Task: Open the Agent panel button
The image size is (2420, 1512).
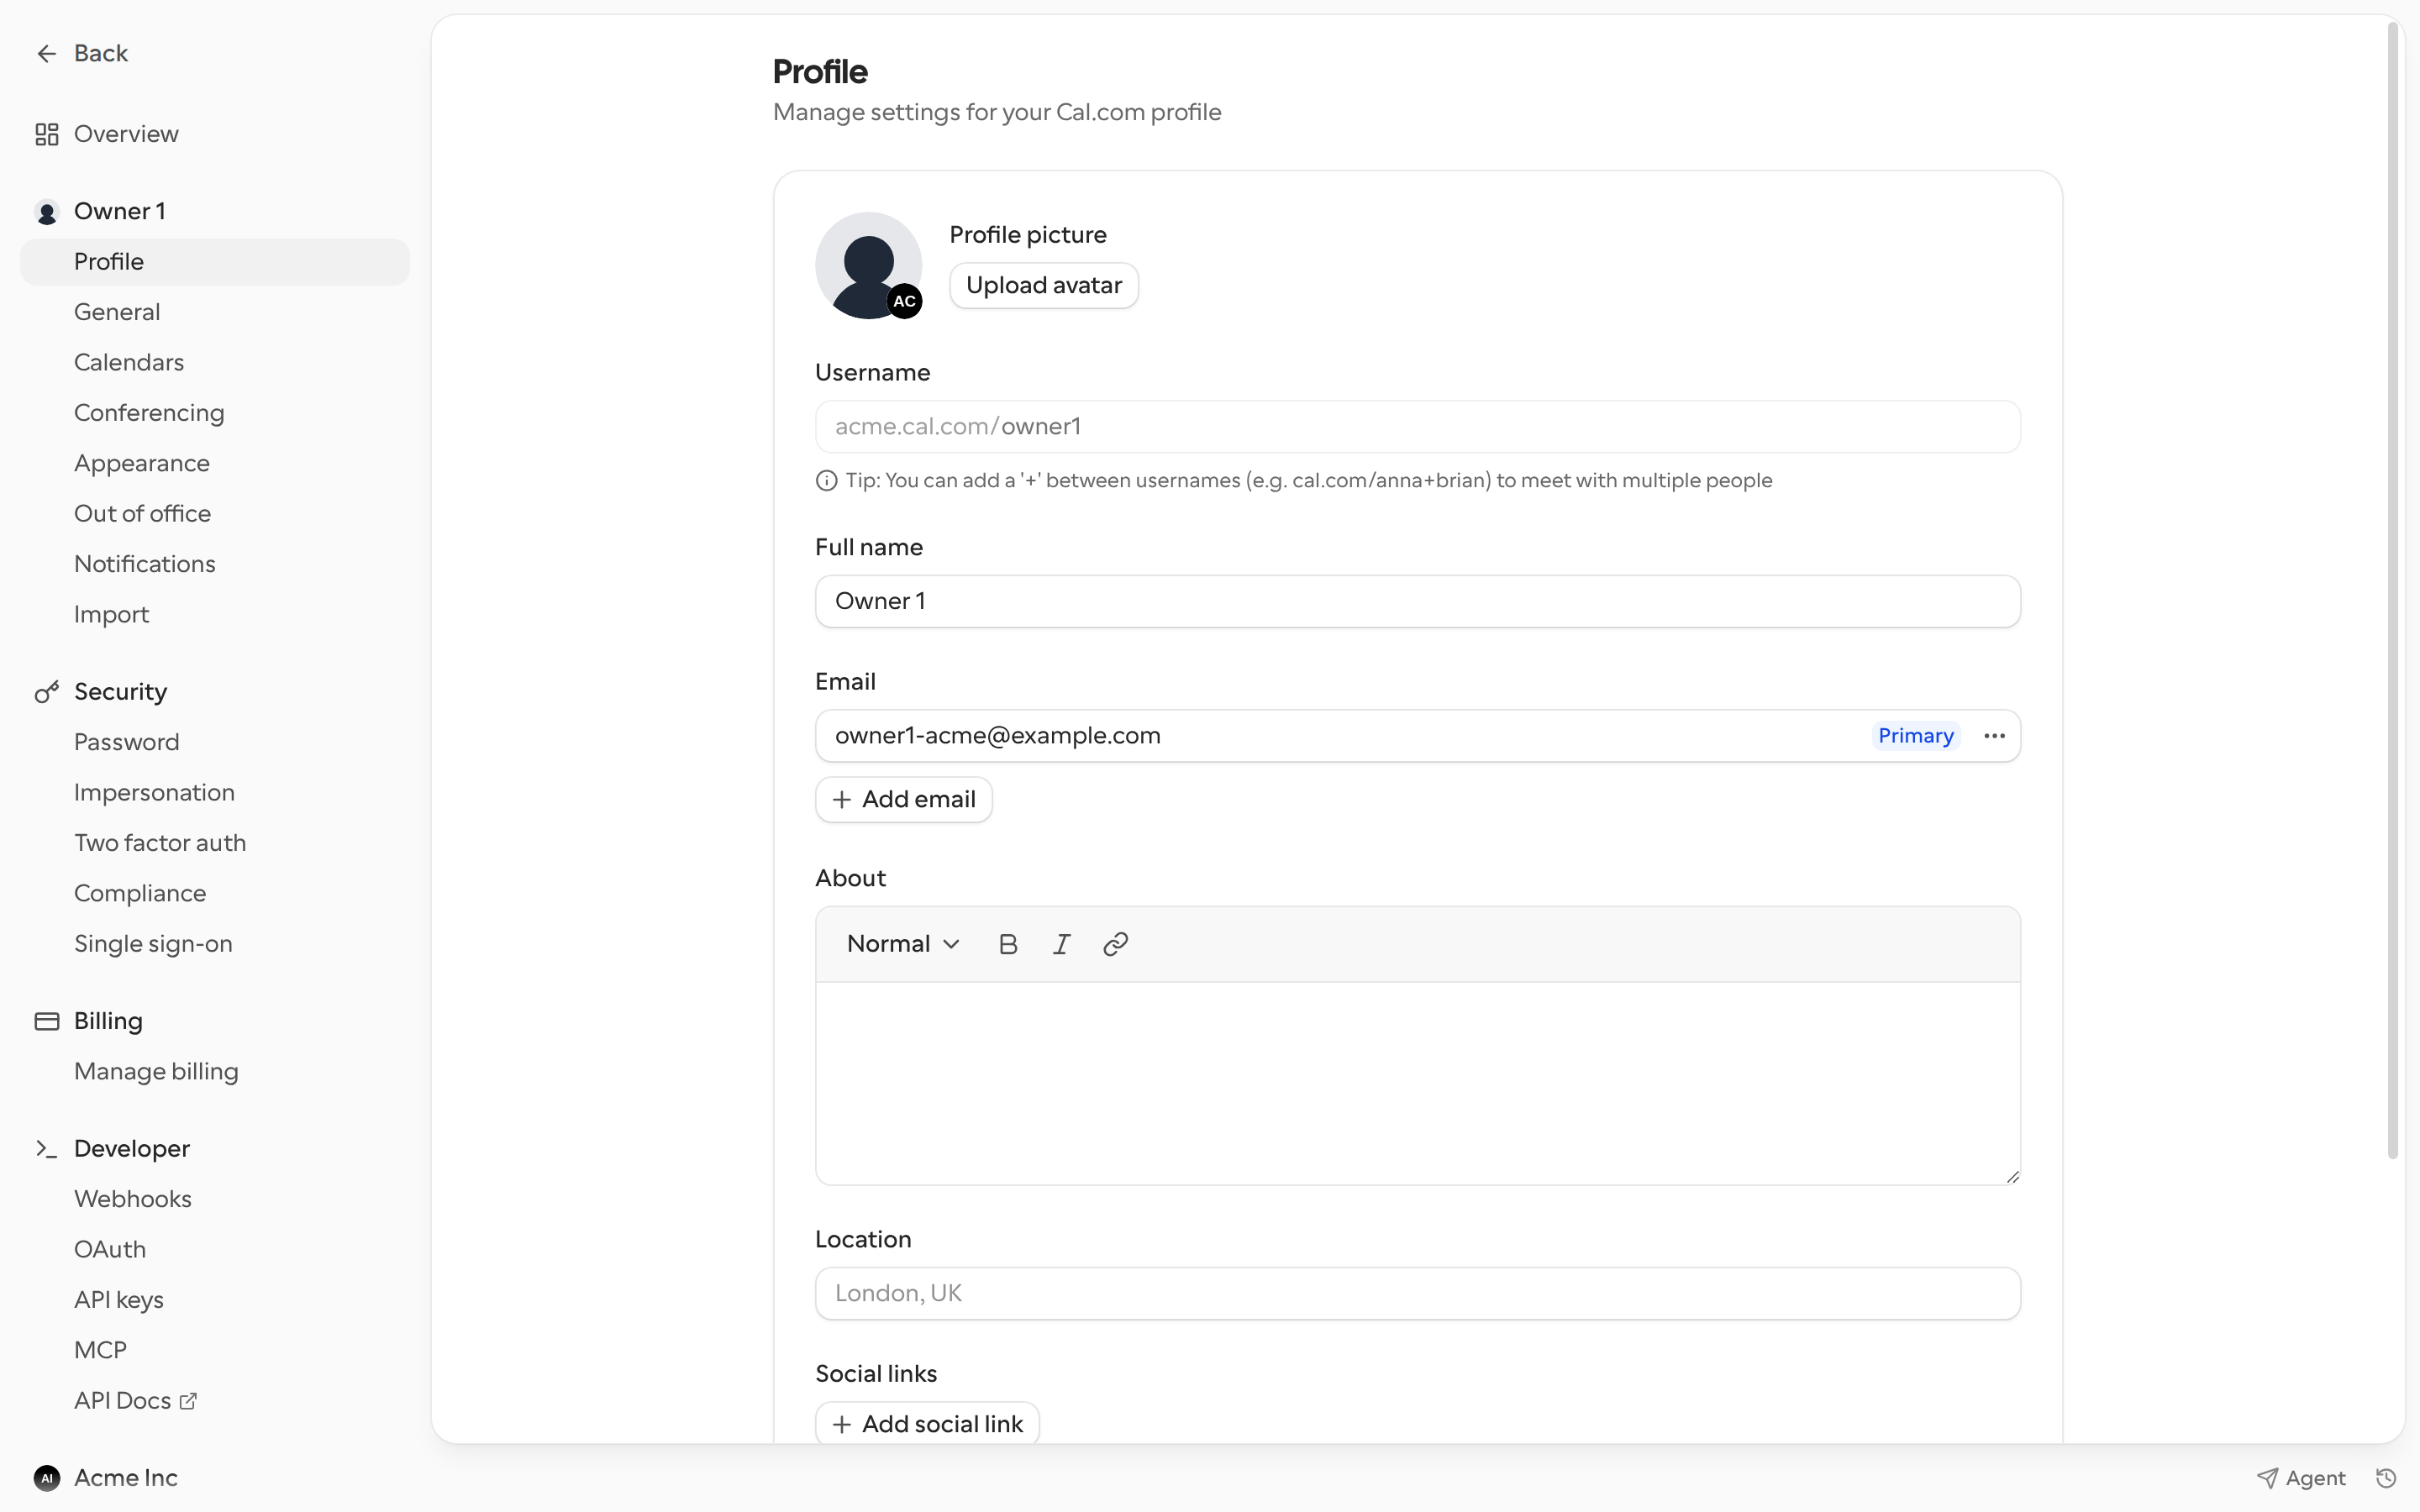Action: (2301, 1478)
